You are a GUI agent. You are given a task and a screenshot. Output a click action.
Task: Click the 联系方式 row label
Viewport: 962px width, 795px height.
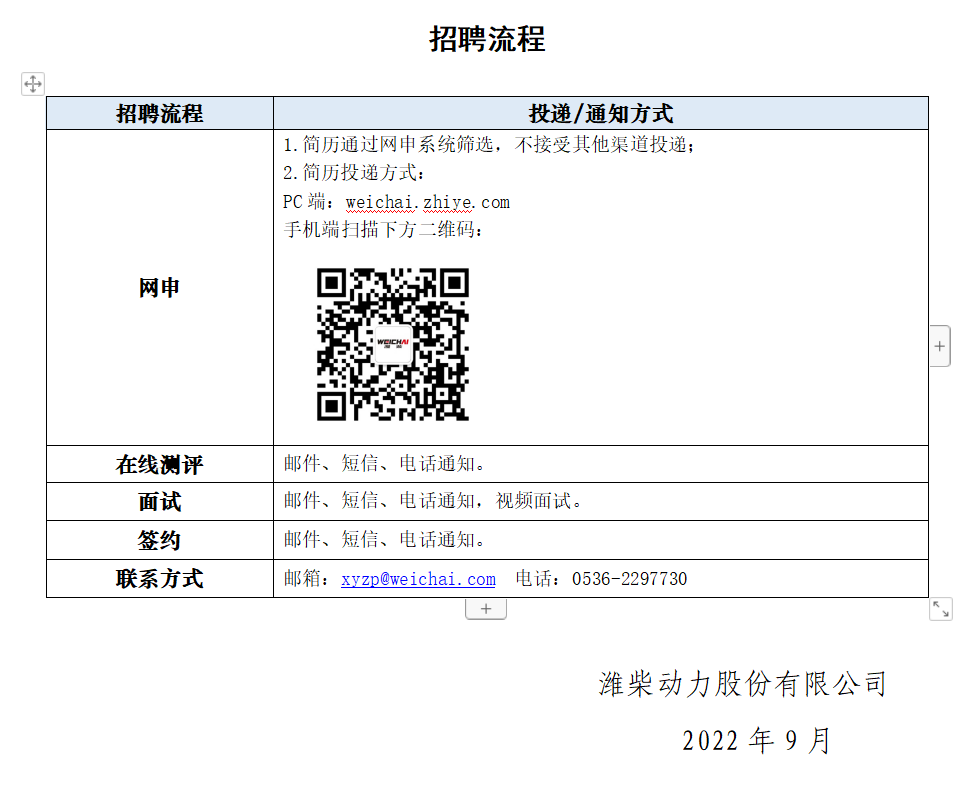pos(160,578)
